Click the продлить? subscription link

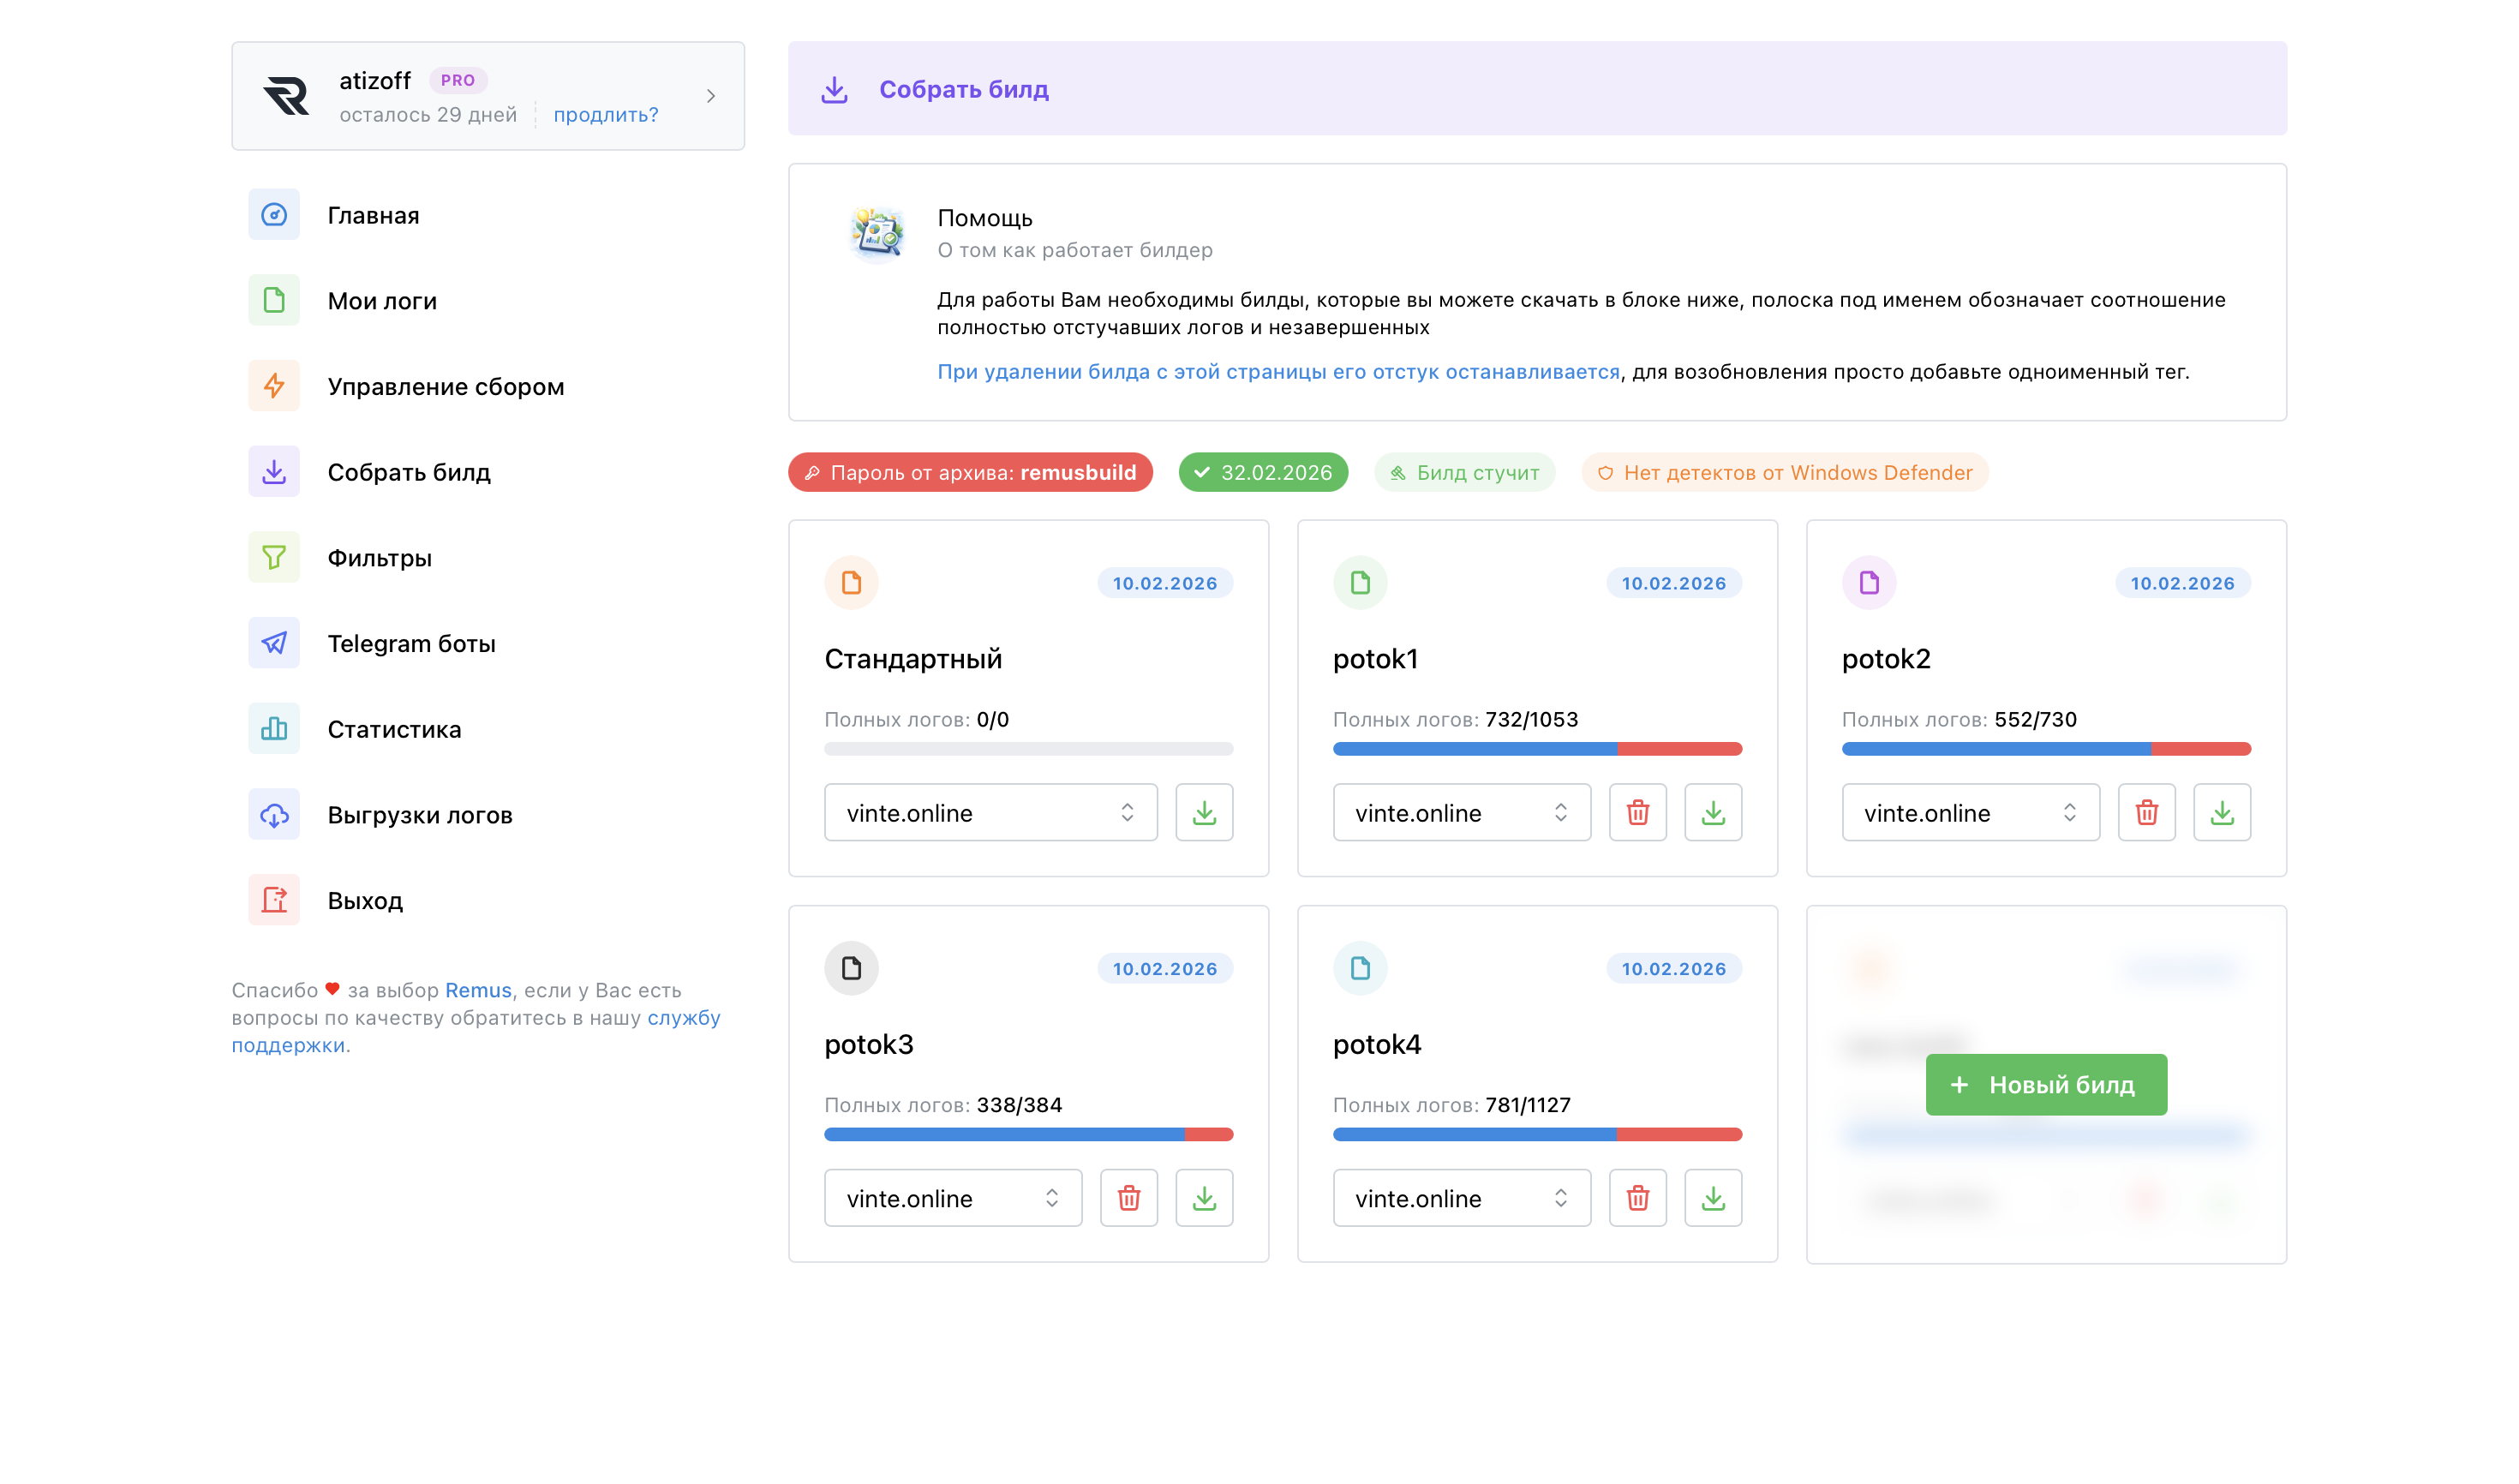tap(605, 114)
